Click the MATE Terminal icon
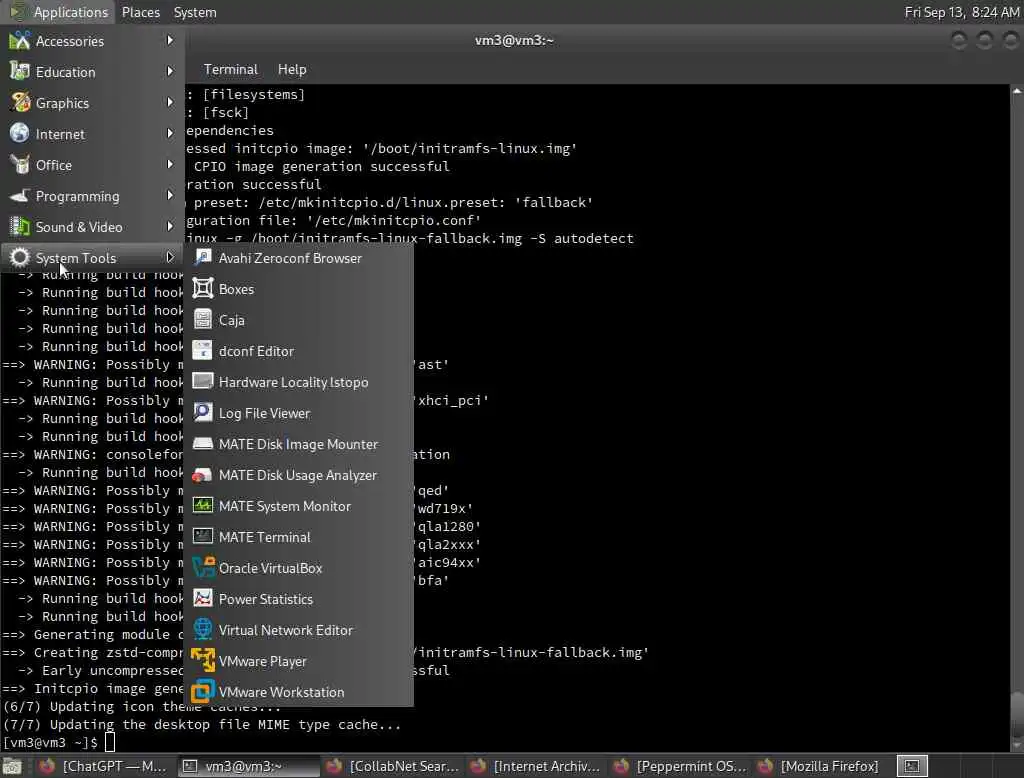This screenshot has height=778, width=1024. (203, 537)
